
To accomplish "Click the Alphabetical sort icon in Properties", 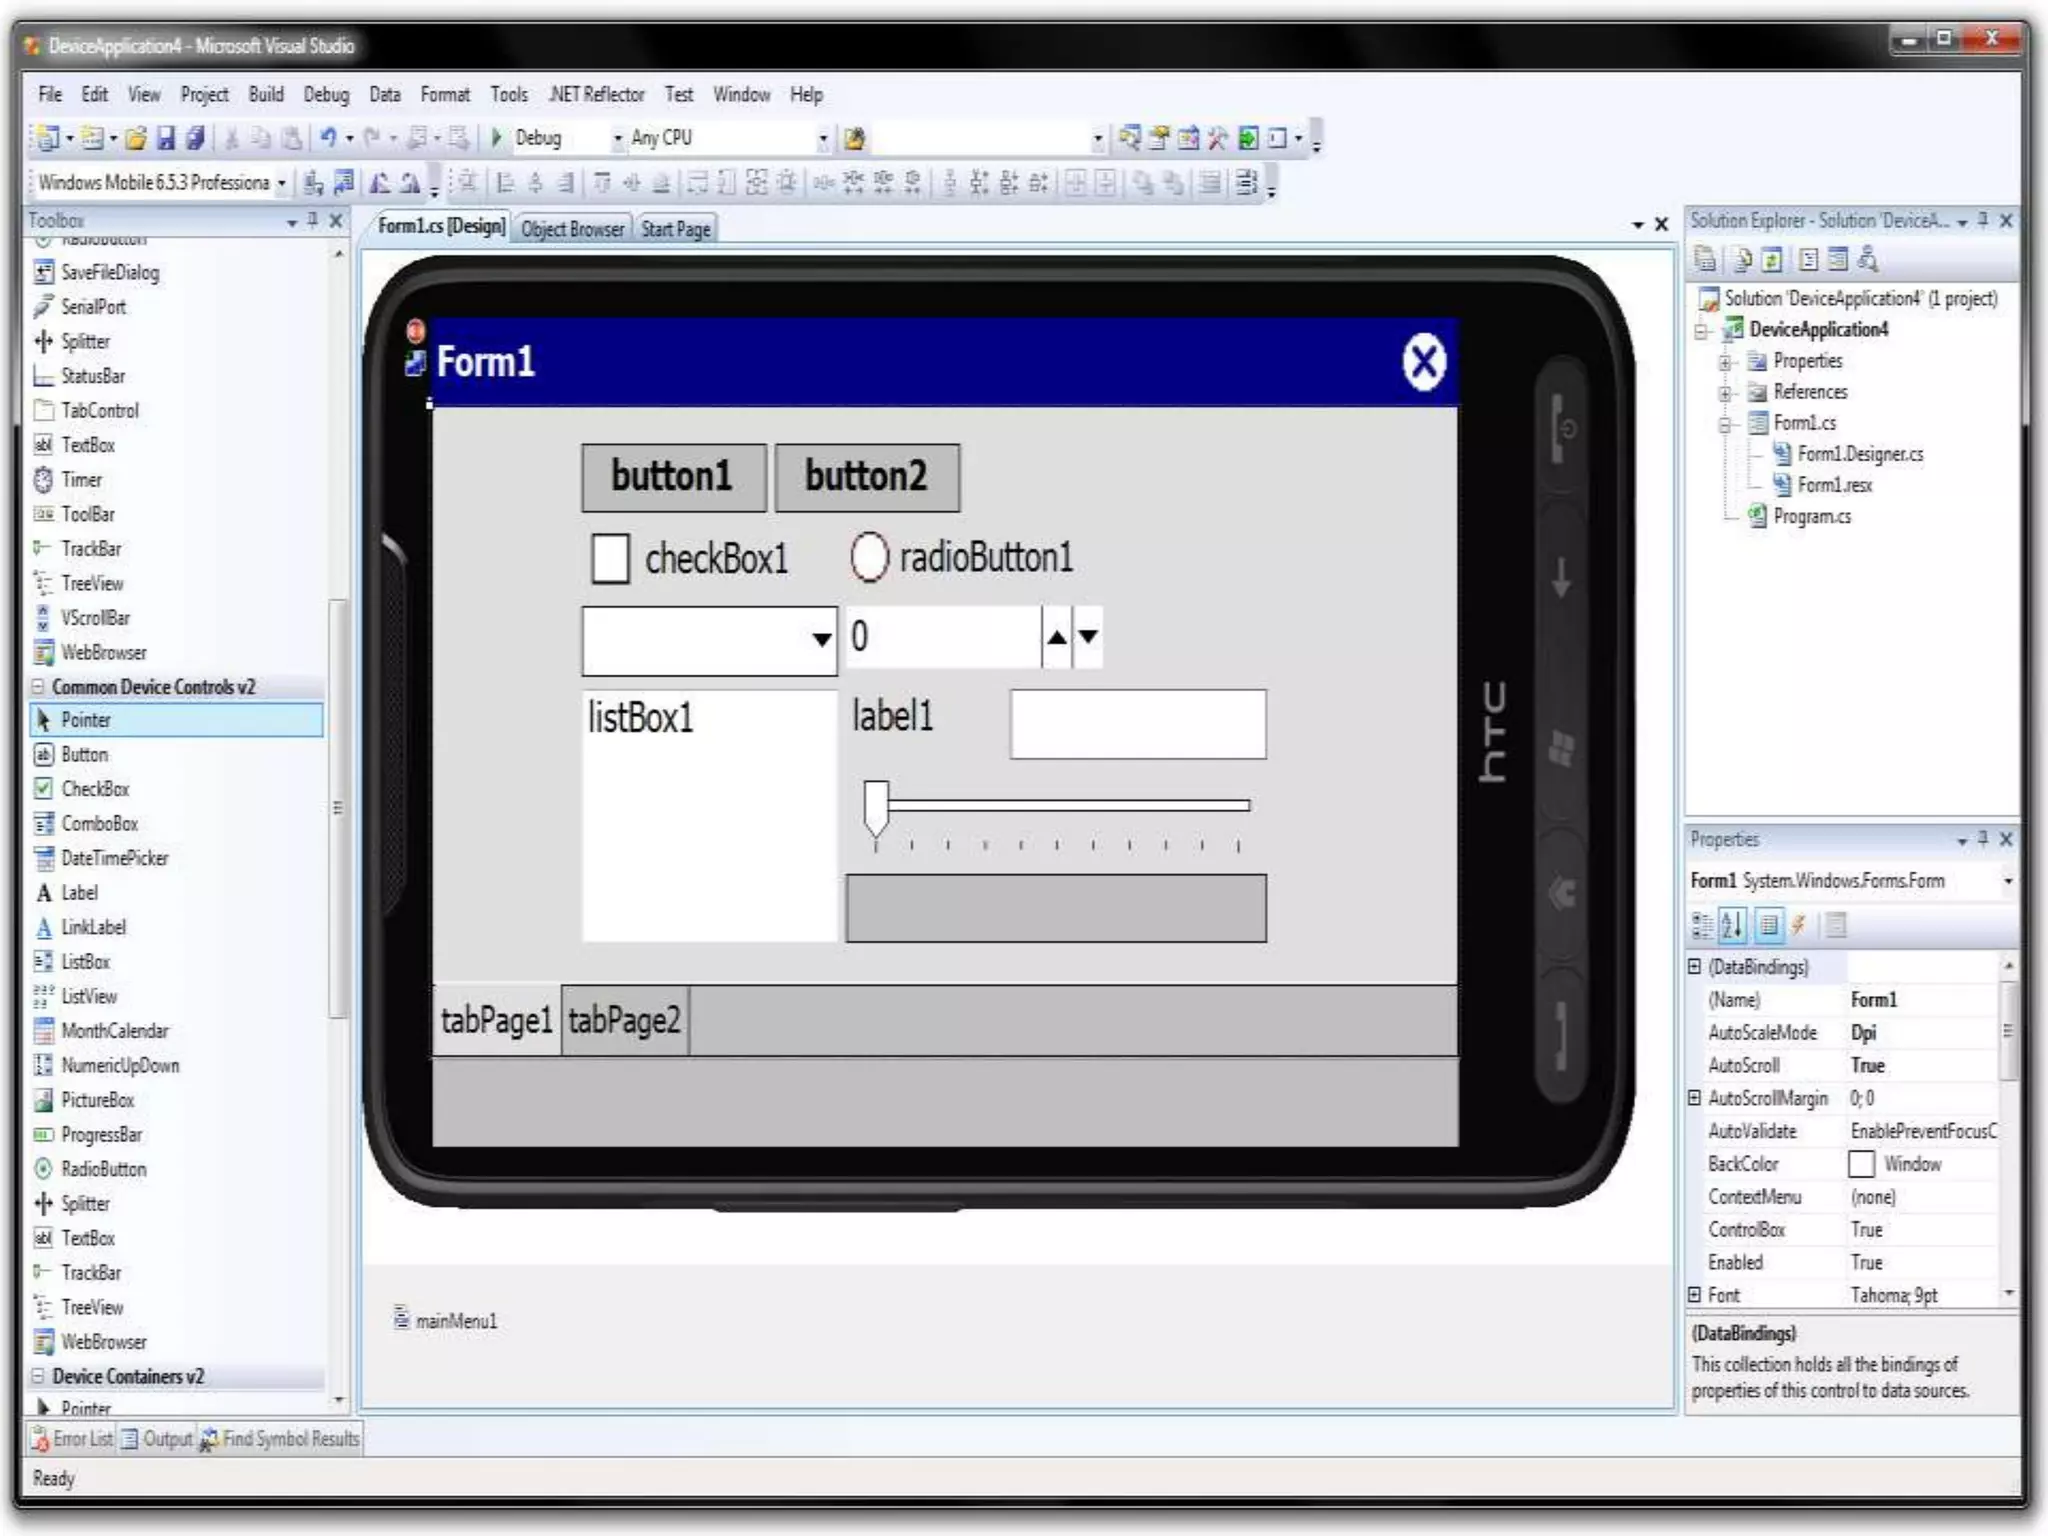I will 1732,925.
